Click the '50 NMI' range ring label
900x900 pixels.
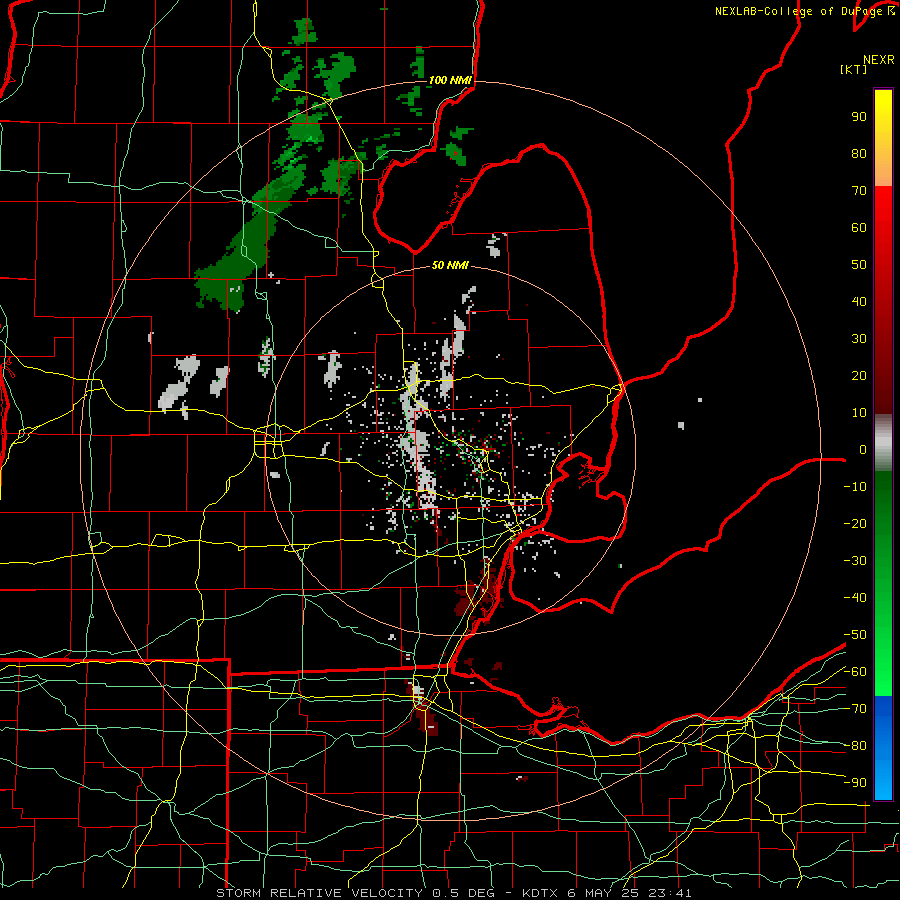450,265
